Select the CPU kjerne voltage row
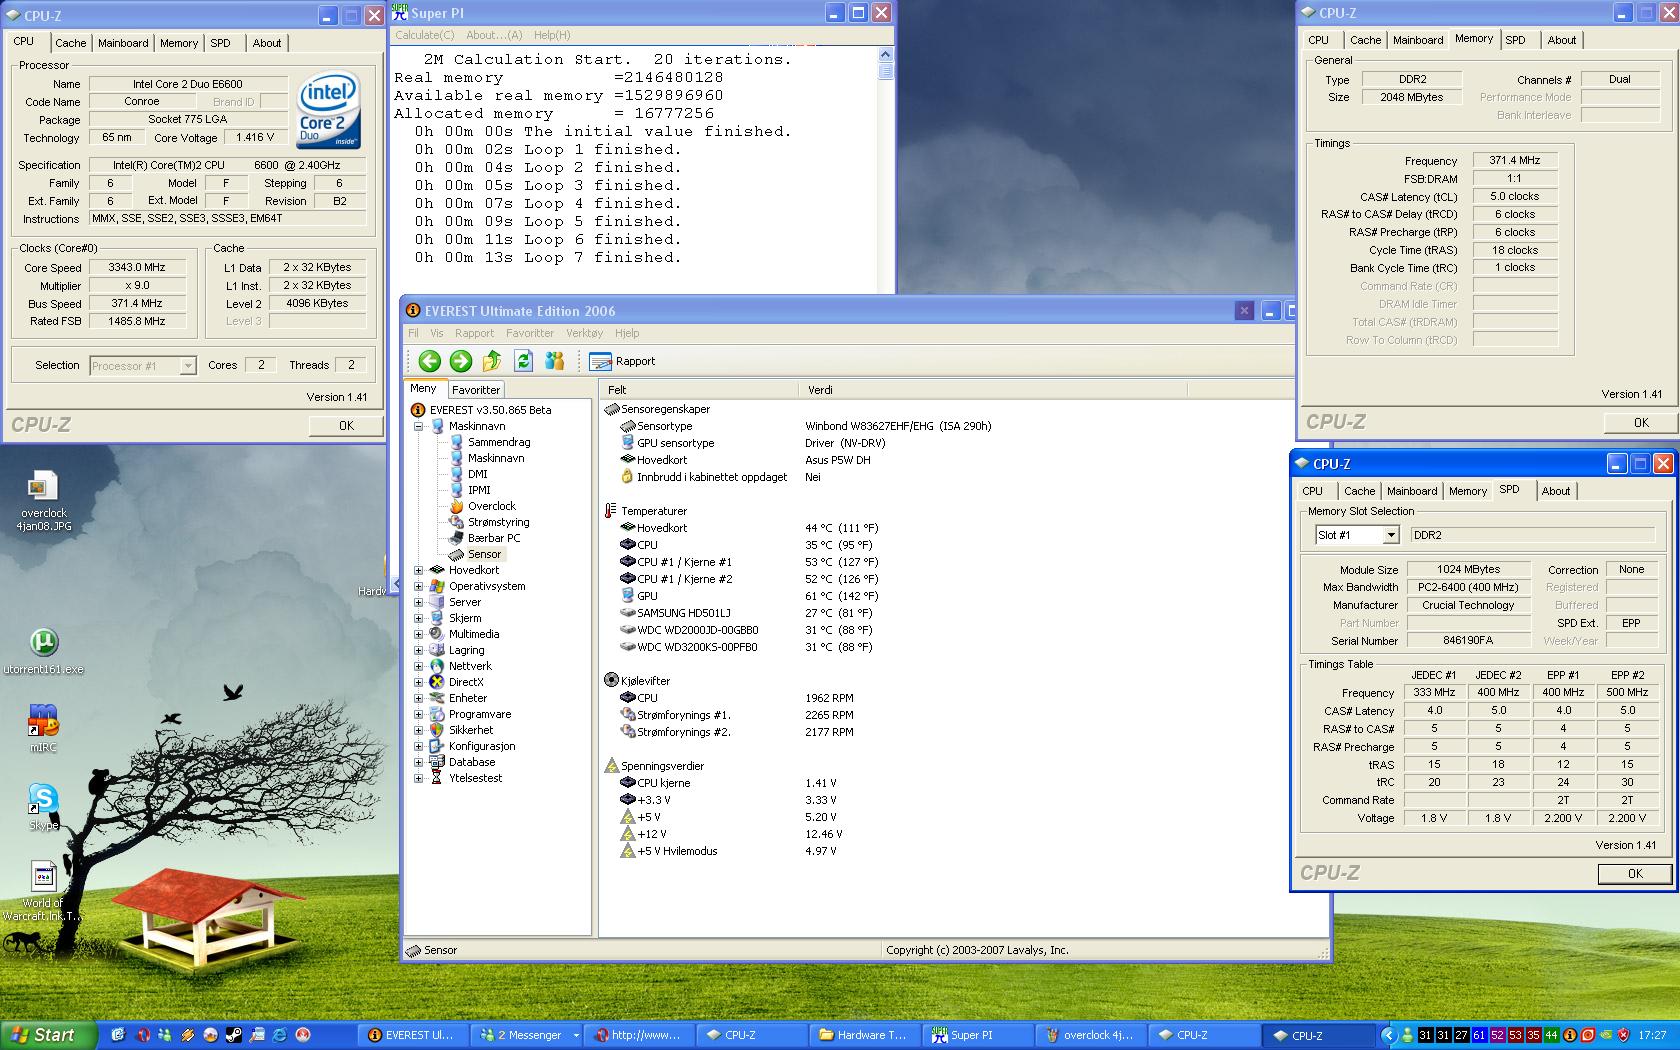This screenshot has width=1680, height=1050. pos(728,783)
